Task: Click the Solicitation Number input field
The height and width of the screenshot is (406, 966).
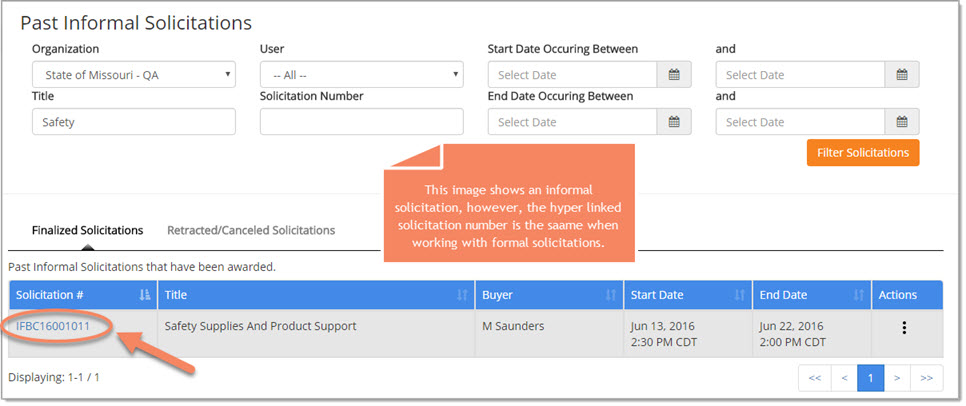Action: coord(361,122)
